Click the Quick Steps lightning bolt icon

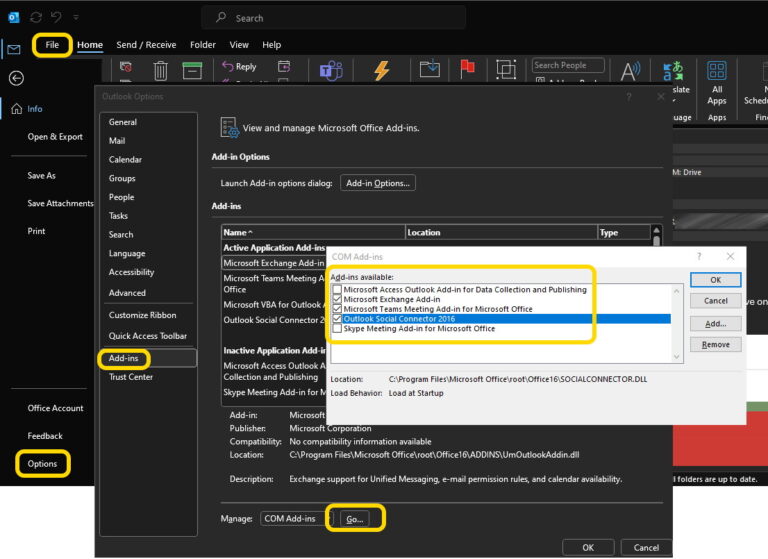tap(381, 71)
